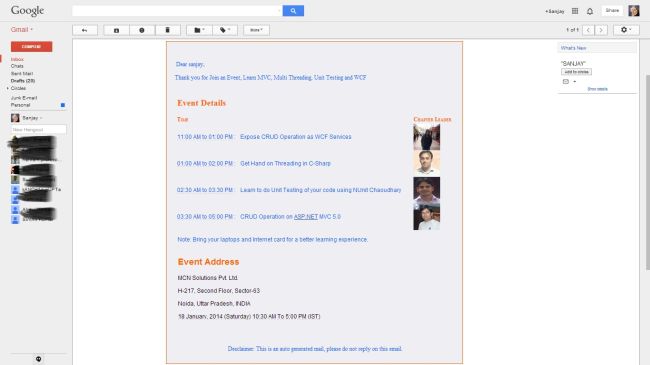This screenshot has height=365, width=650.
Task: Expand the Circles section
Action: (8, 88)
